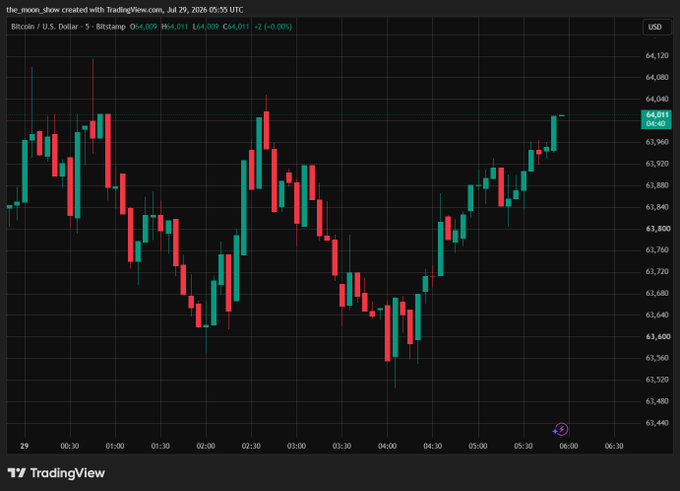Open the USD currency selector
The height and width of the screenshot is (491, 680).
[655, 27]
